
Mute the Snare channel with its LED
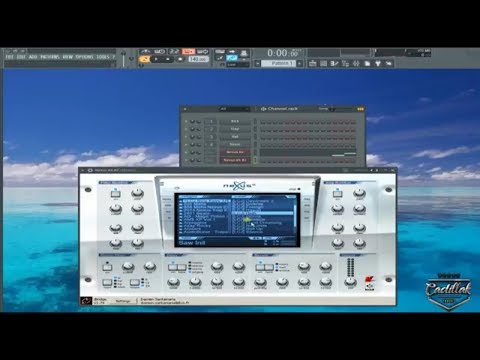[186, 144]
